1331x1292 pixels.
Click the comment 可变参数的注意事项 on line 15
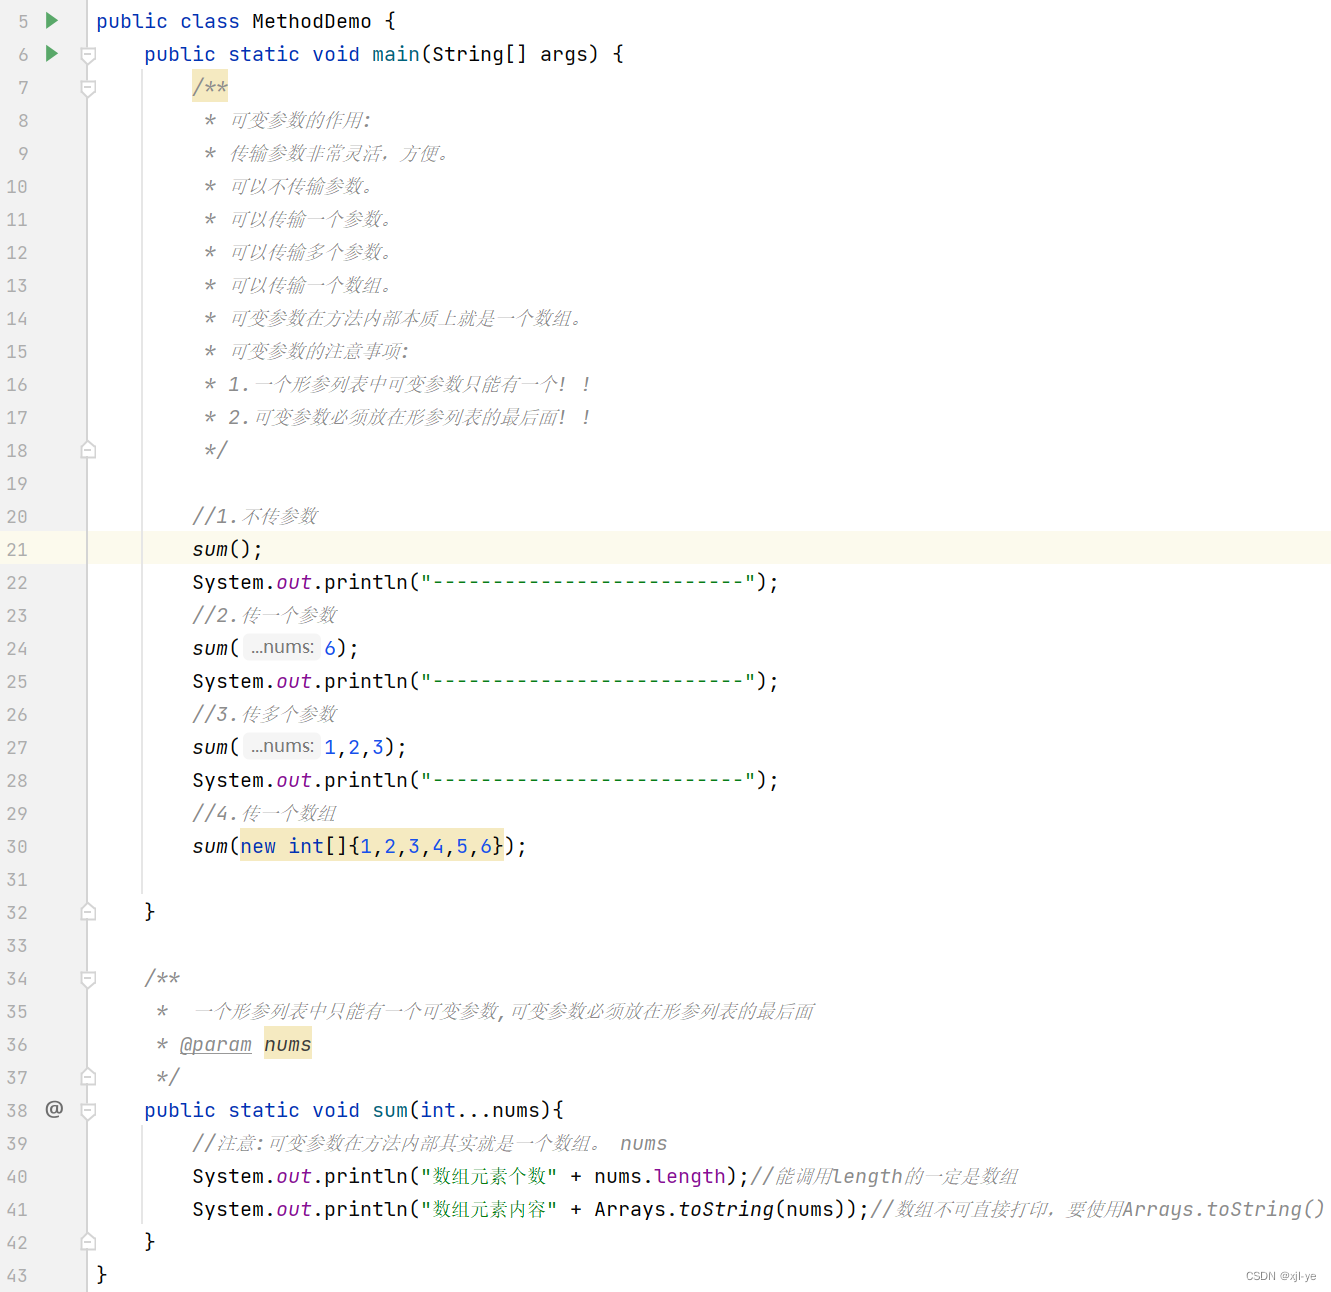point(320,351)
